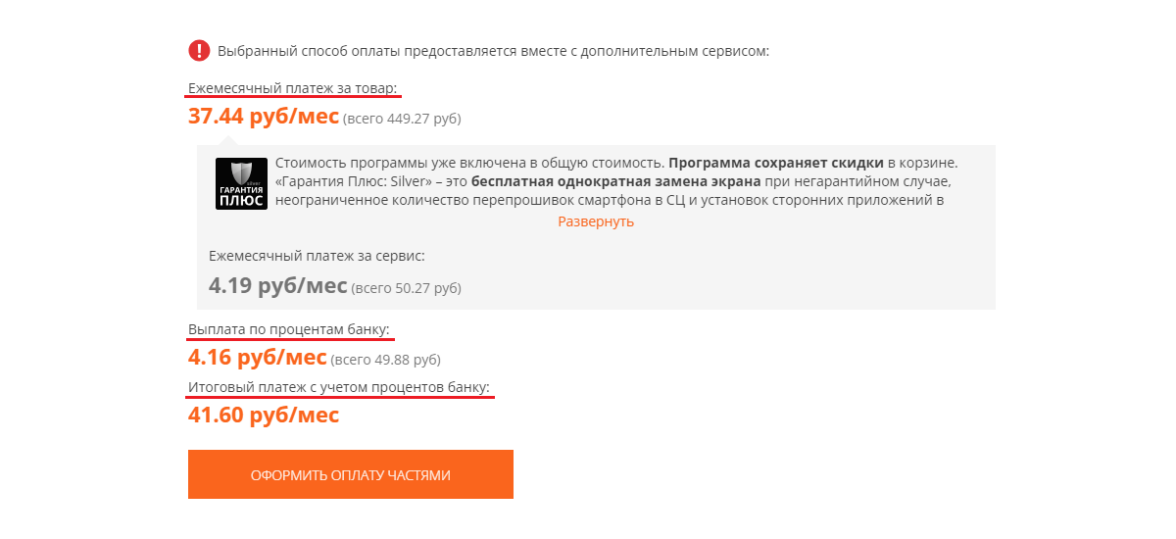This screenshot has width=1176, height=539.
Task: Click the всего 50.27 руб service total
Action: [406, 288]
